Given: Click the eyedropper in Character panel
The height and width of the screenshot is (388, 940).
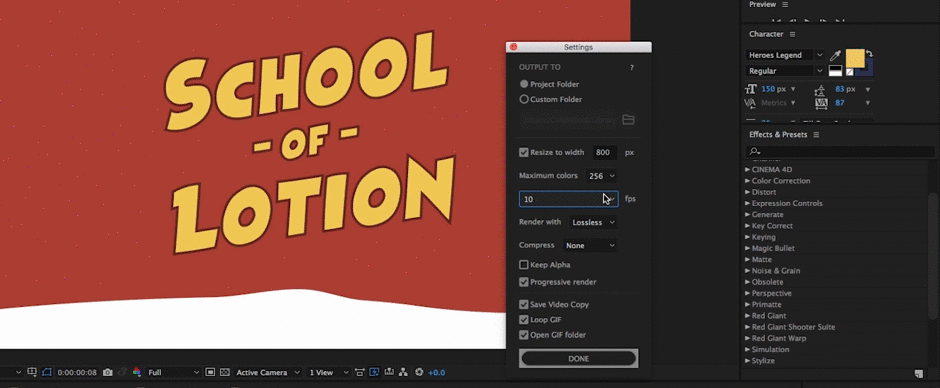Looking at the screenshot, I should [835, 56].
